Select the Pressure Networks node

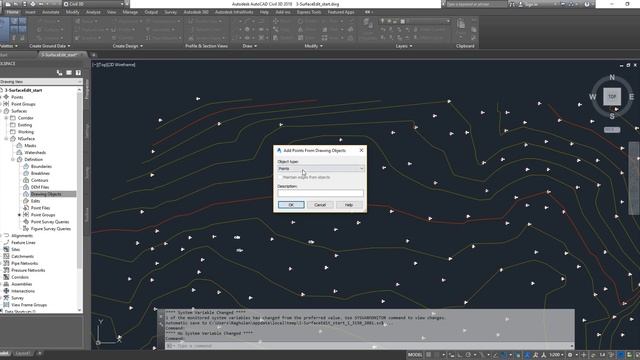point(28,271)
